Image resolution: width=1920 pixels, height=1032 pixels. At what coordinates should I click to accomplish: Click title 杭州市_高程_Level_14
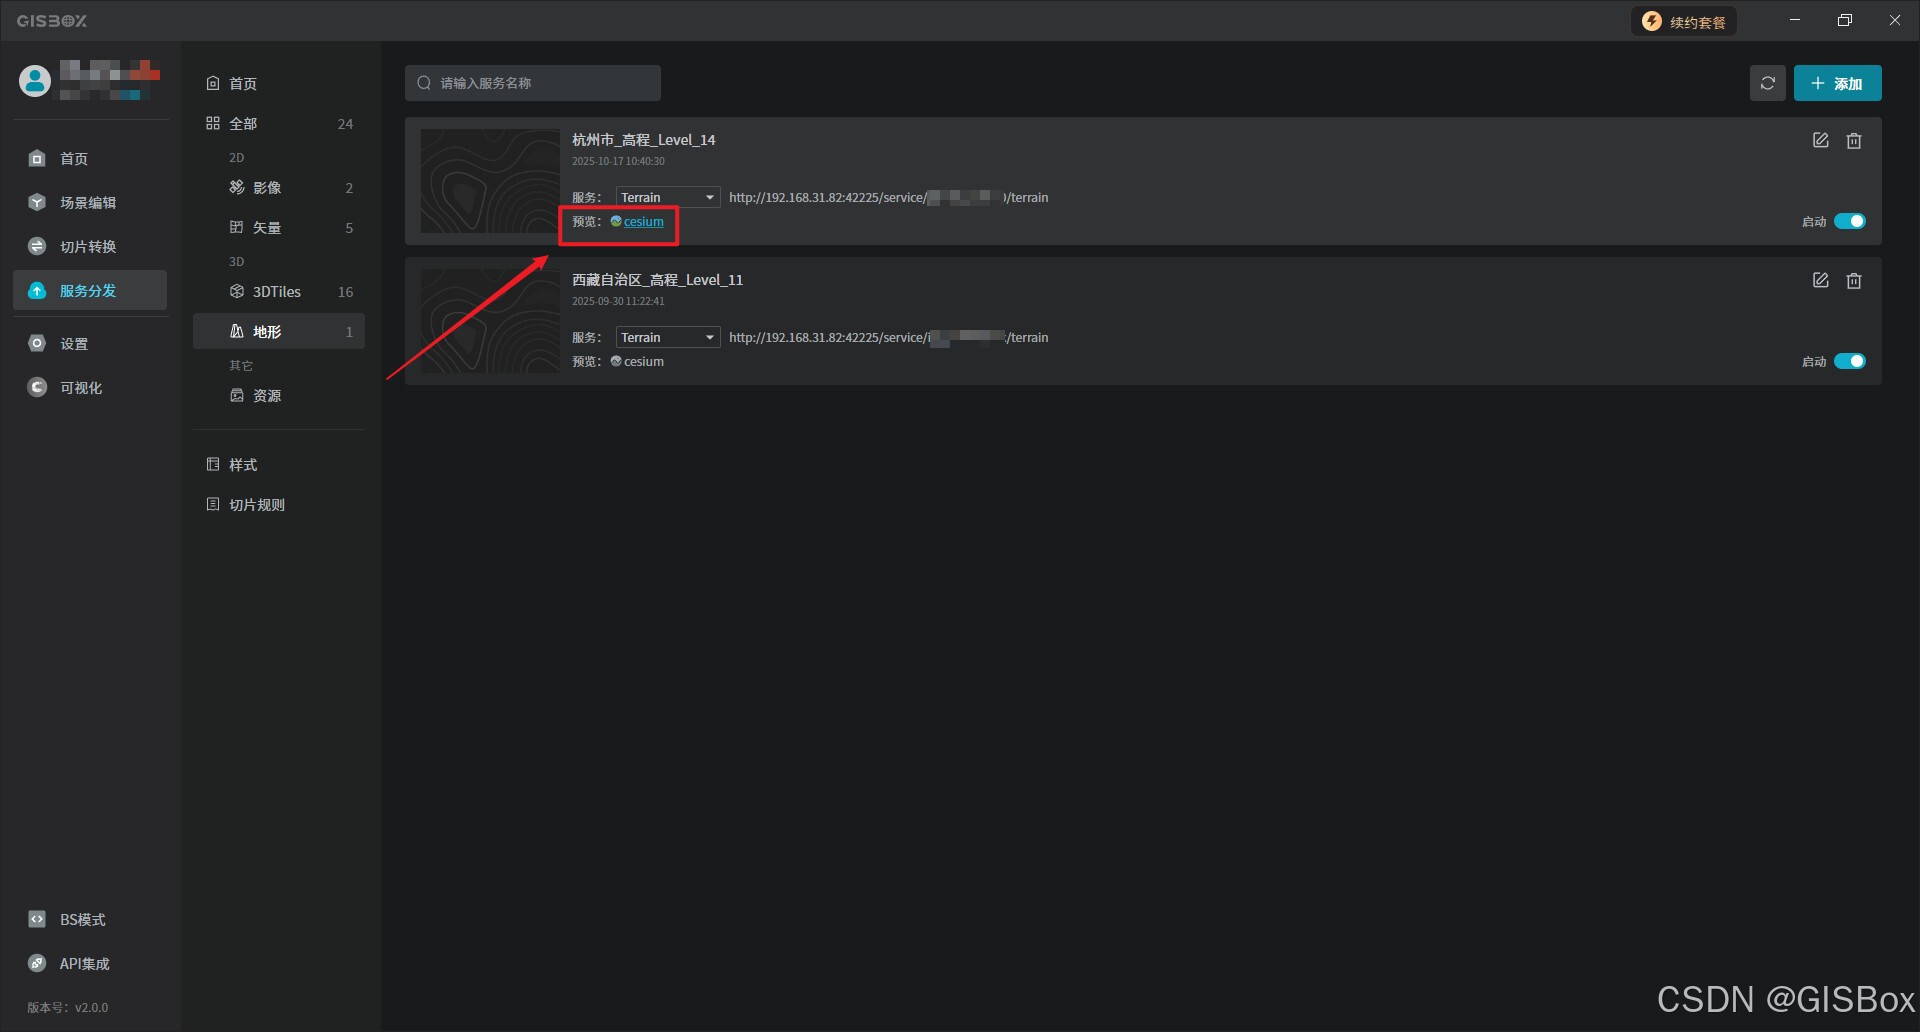(x=644, y=140)
